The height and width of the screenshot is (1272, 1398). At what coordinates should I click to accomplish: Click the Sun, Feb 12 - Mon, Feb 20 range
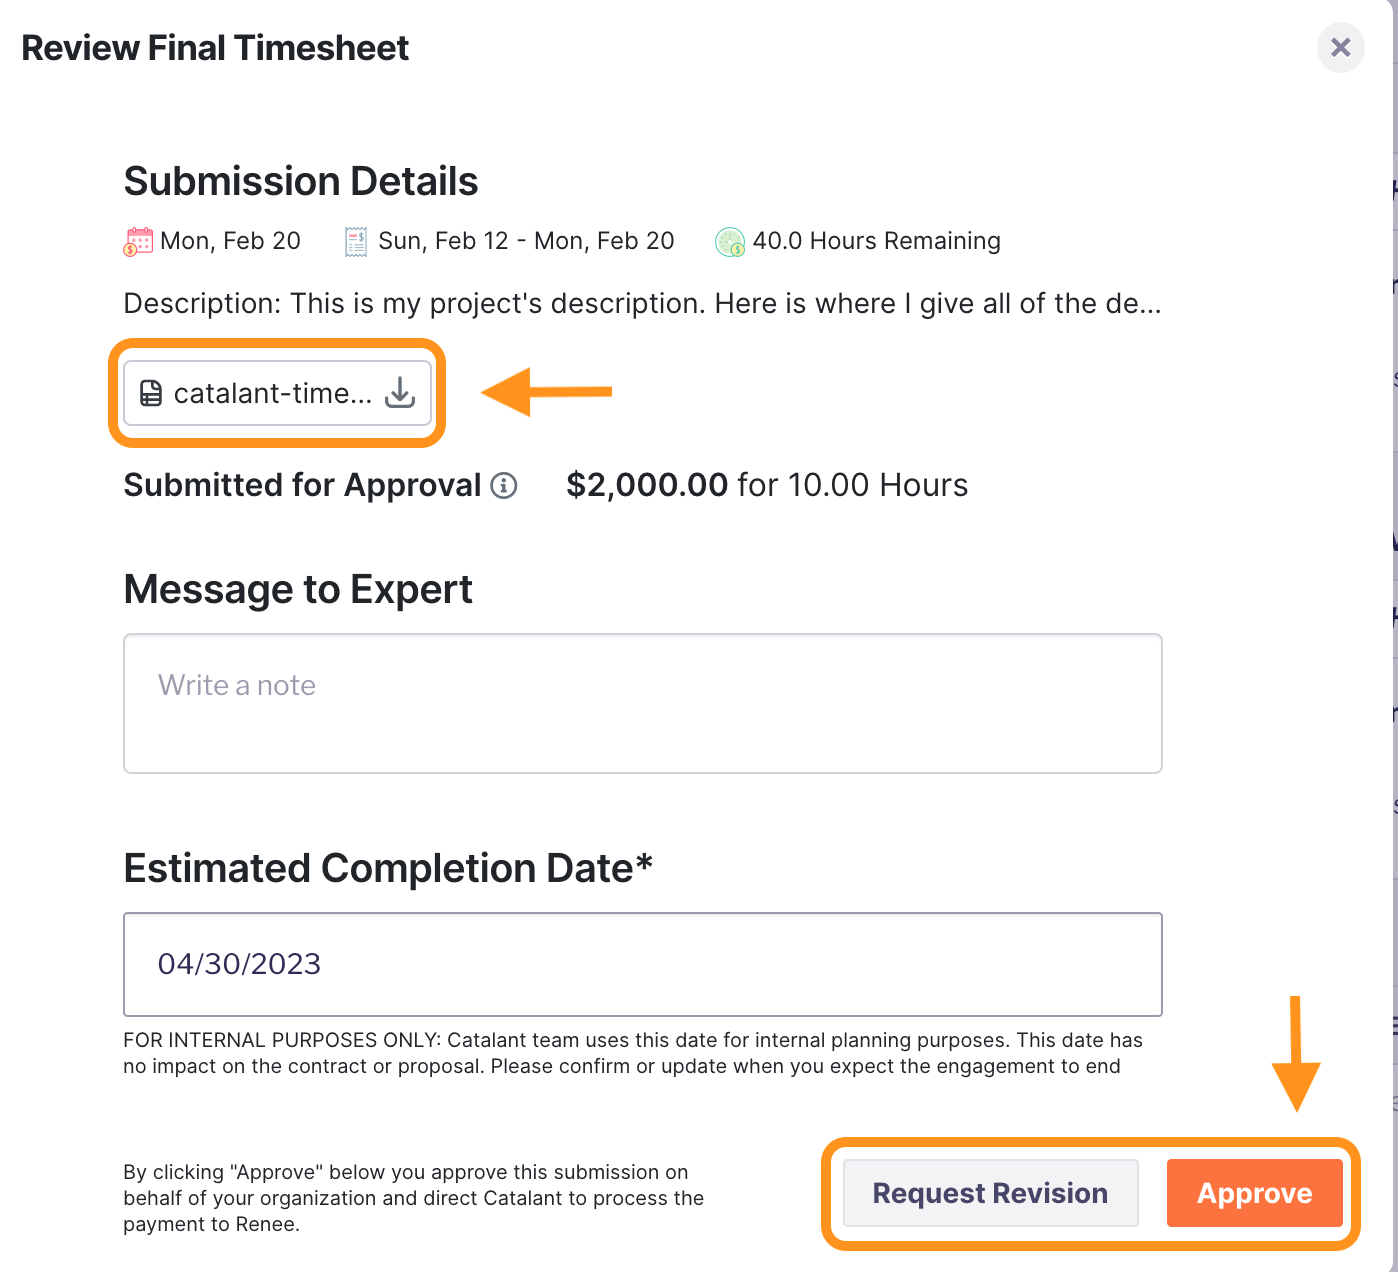click(526, 241)
